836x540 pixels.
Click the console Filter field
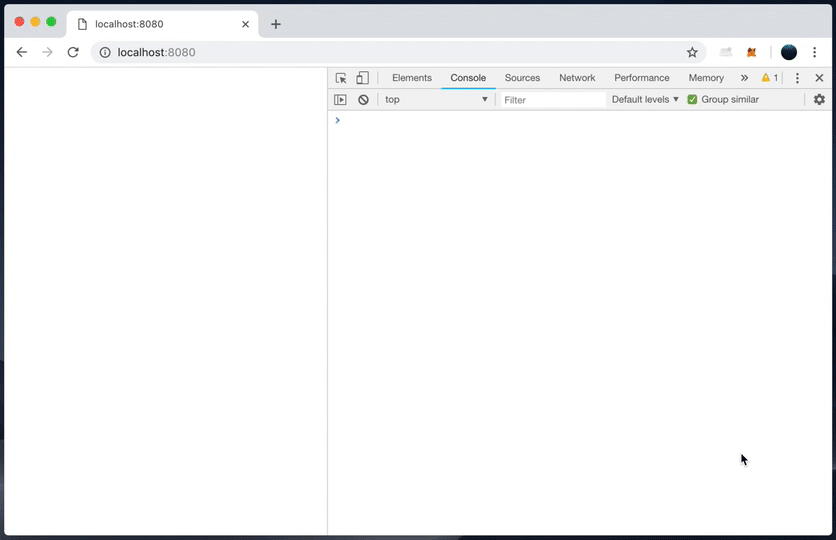[553, 100]
